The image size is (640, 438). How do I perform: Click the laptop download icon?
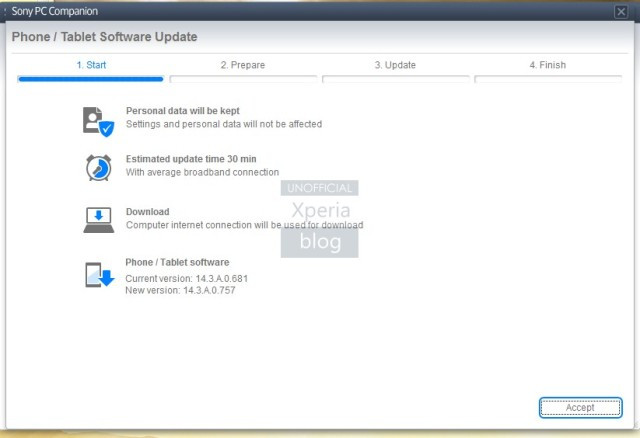98,220
